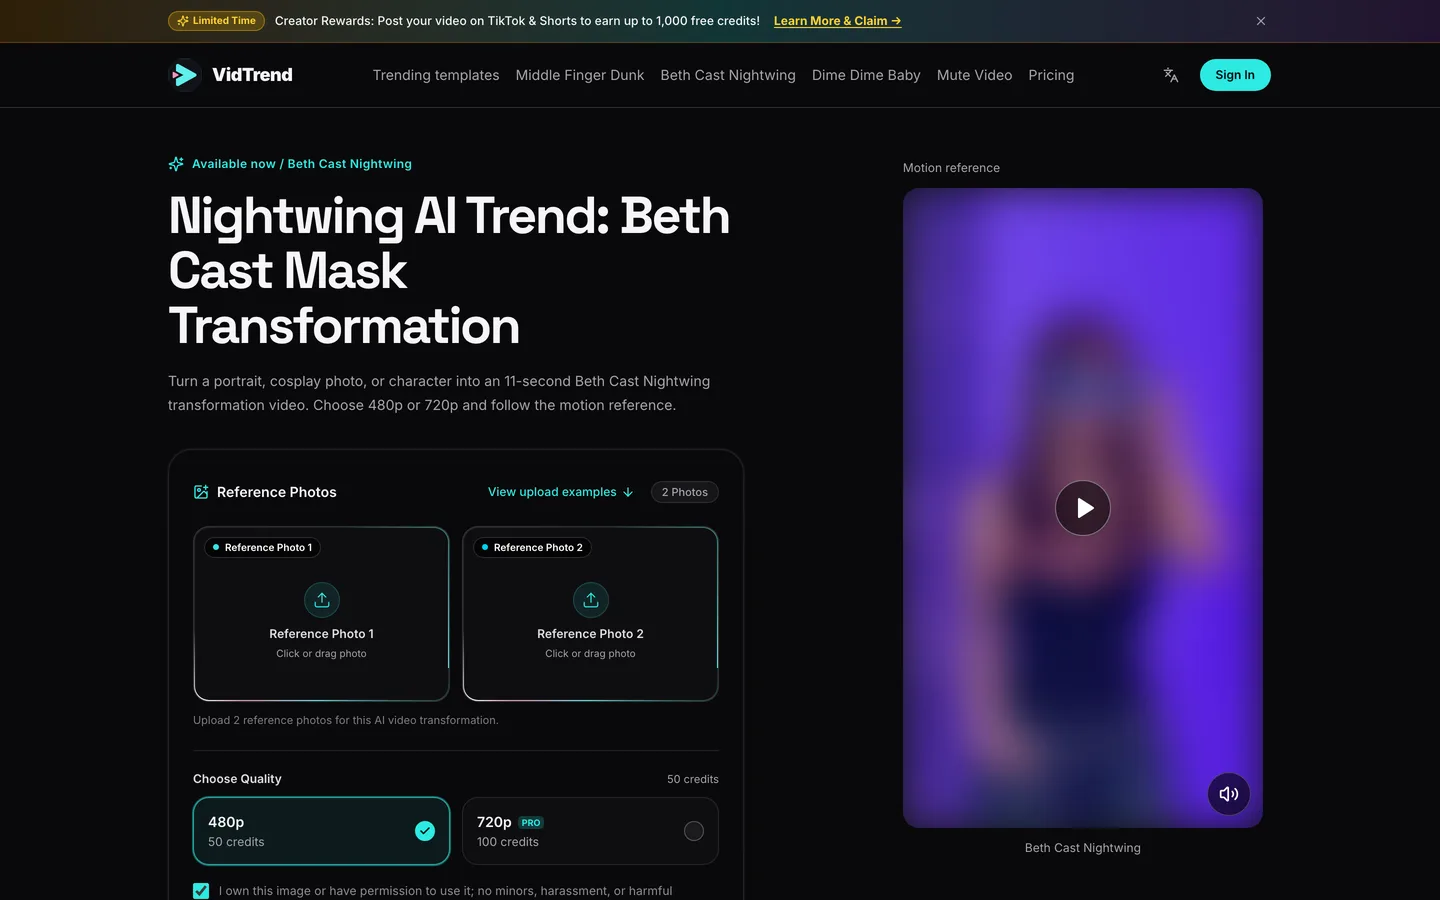
Task: Click the Motion reference label
Action: coord(951,168)
